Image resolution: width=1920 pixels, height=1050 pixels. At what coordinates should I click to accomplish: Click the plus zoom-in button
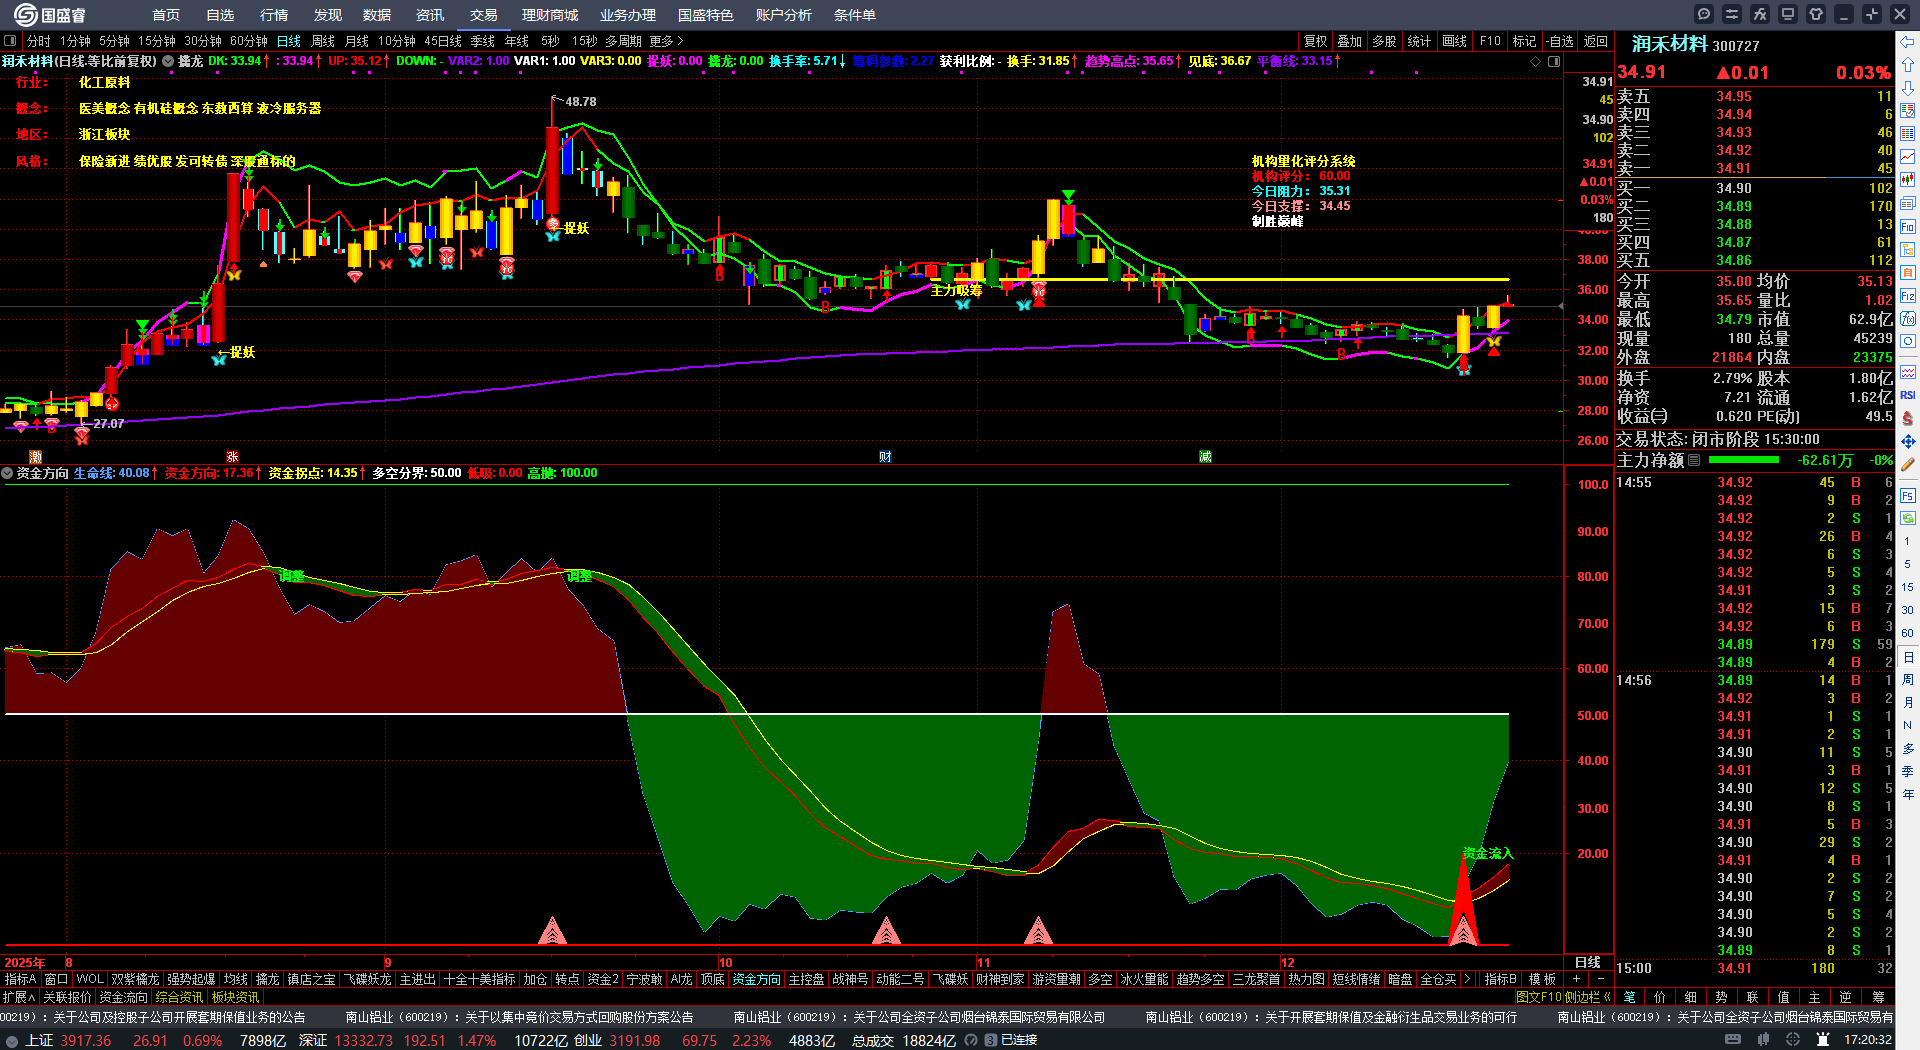pyautogui.click(x=1576, y=979)
